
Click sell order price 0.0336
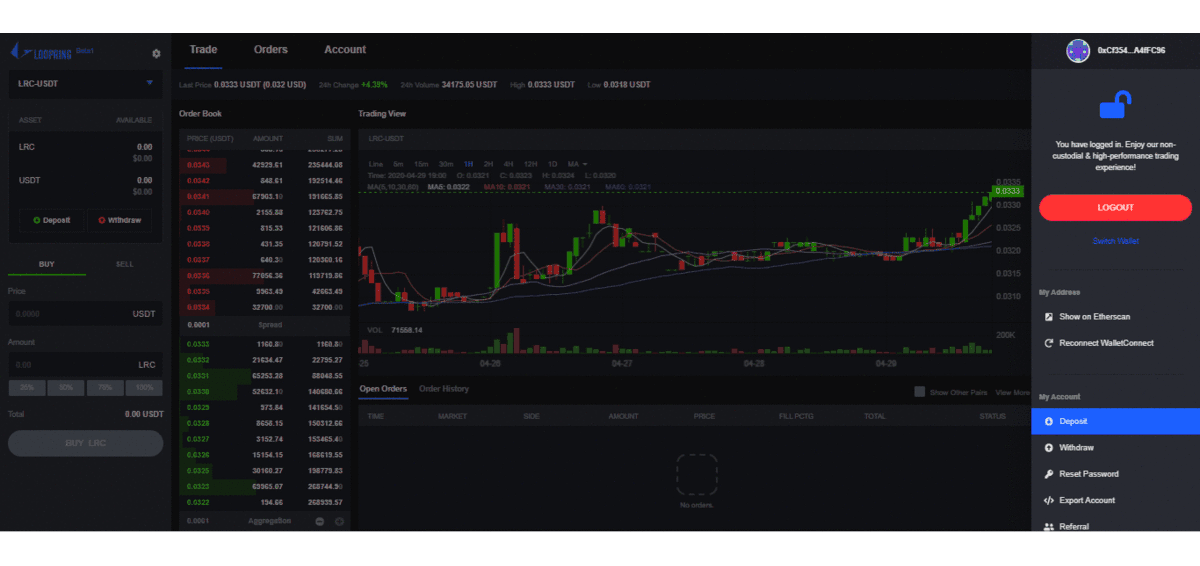tap(199, 275)
